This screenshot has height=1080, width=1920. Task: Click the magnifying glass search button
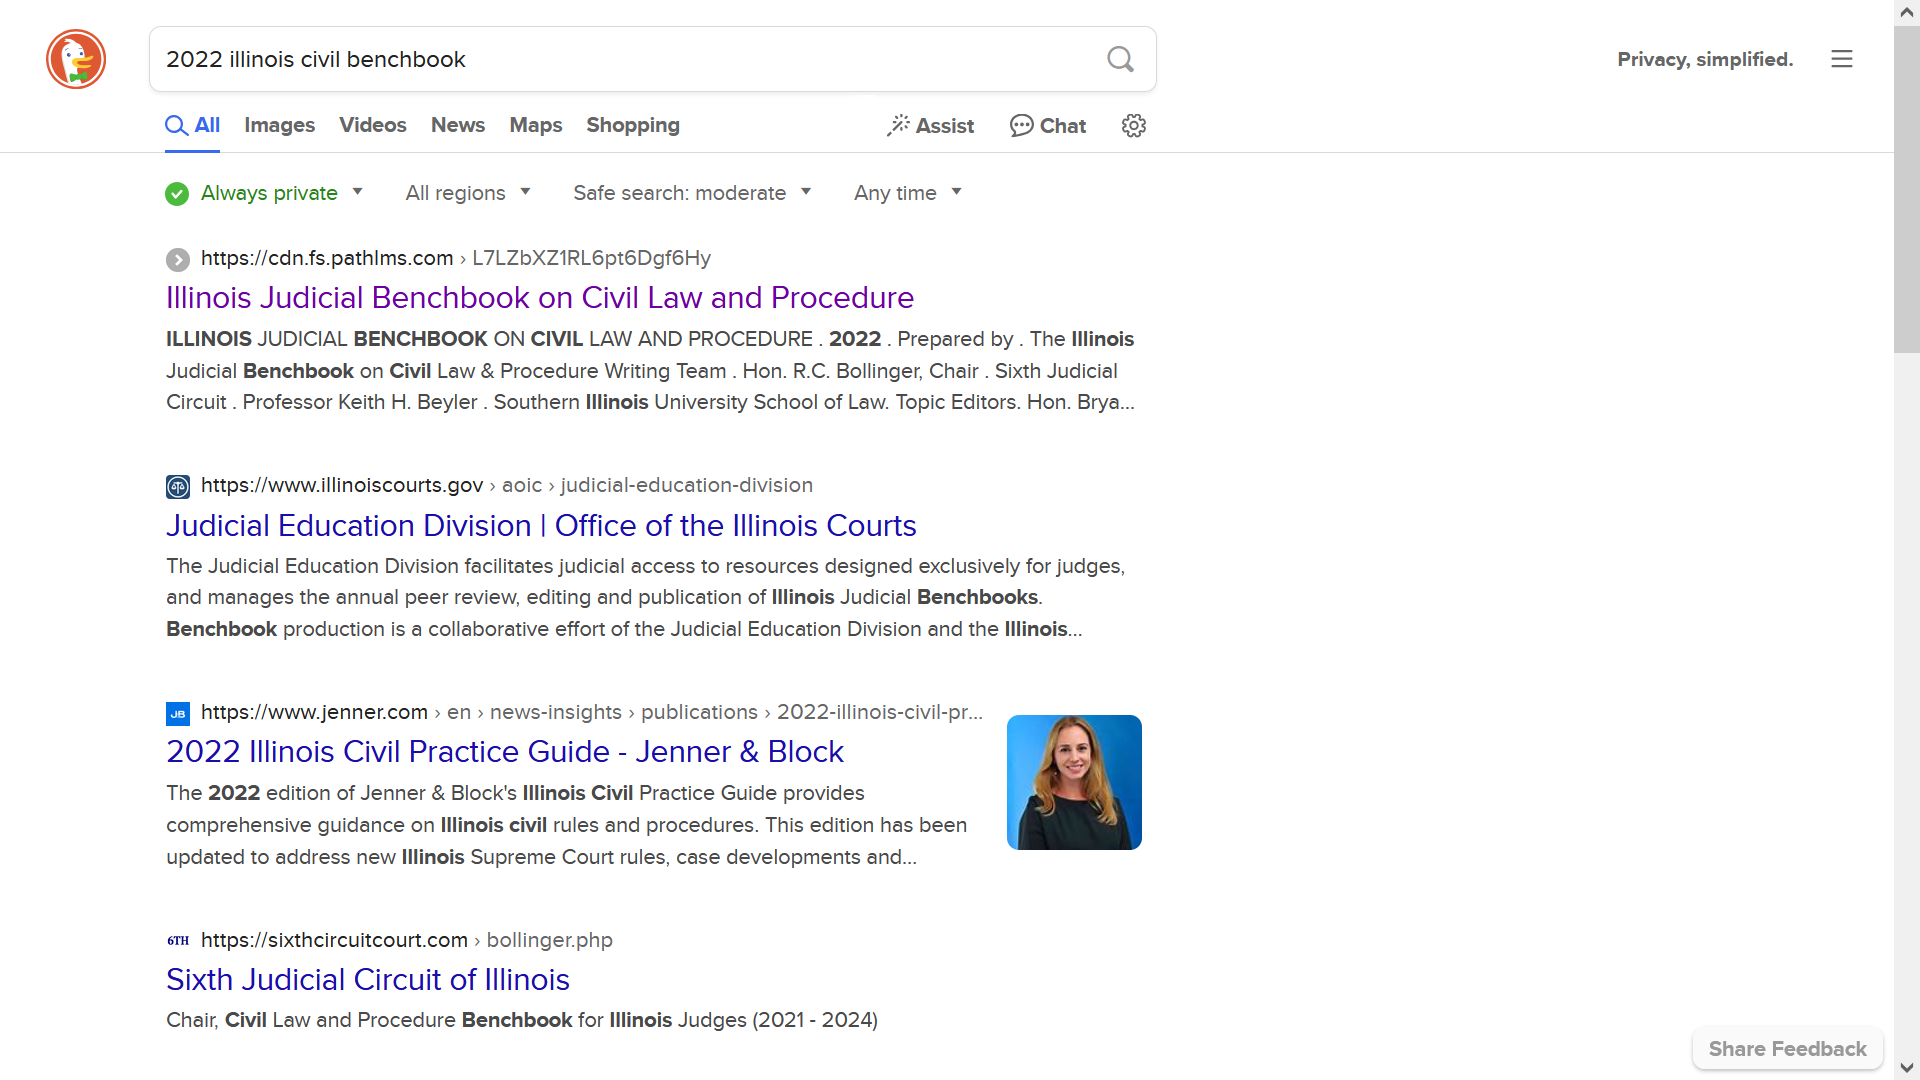(x=1120, y=59)
